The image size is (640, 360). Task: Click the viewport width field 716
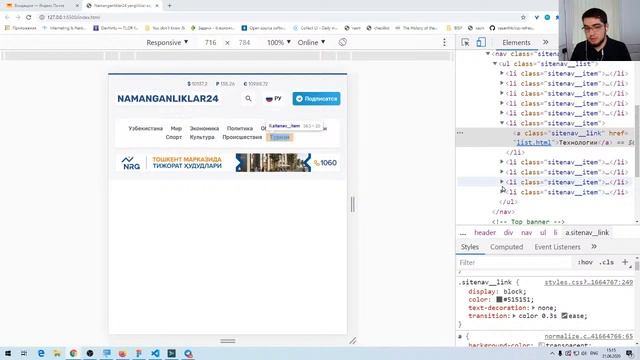tap(211, 42)
